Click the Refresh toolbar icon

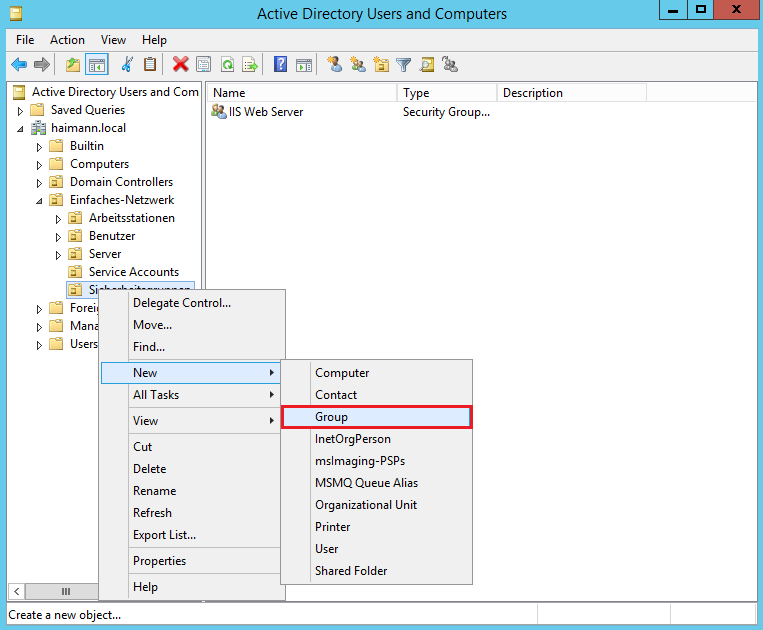click(x=227, y=64)
